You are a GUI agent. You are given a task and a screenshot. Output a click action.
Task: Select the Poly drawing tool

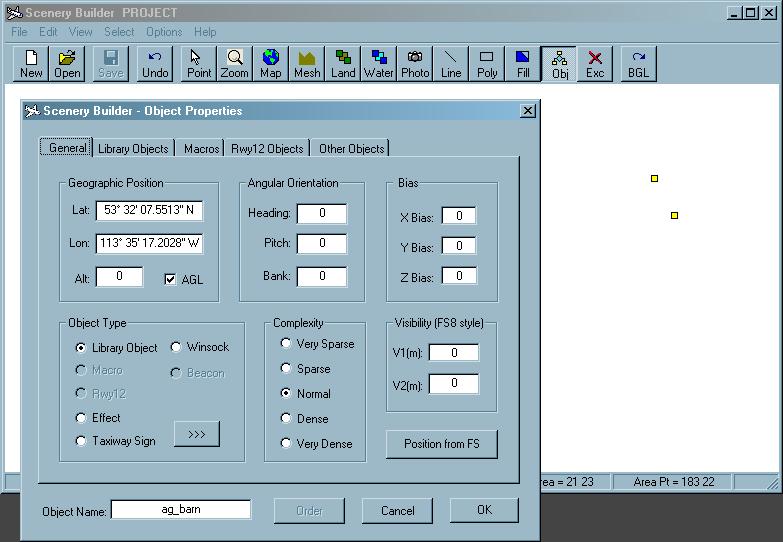487,64
